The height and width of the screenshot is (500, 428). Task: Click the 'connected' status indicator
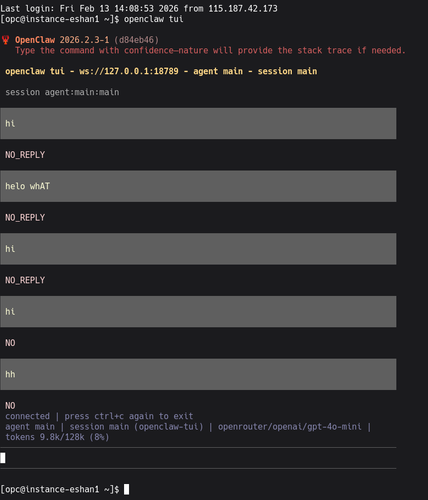[27, 416]
